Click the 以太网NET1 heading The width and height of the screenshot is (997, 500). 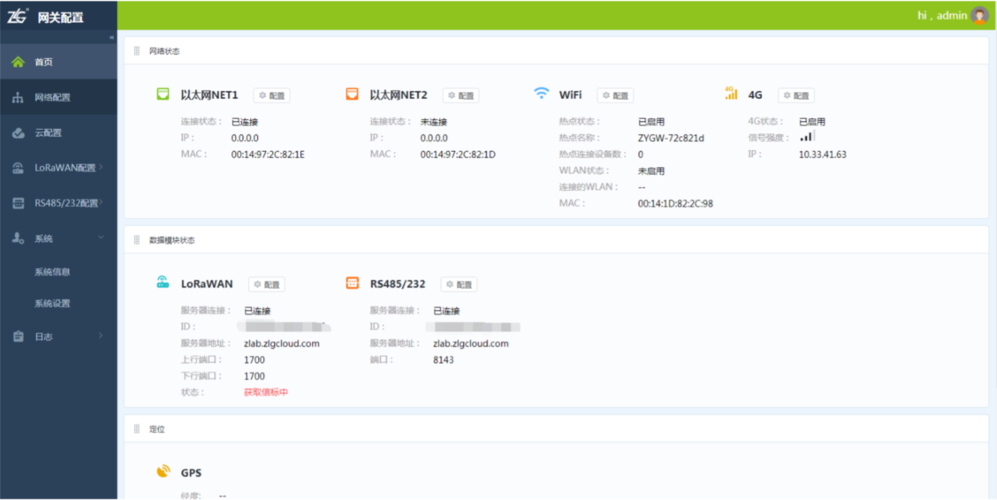[209, 95]
